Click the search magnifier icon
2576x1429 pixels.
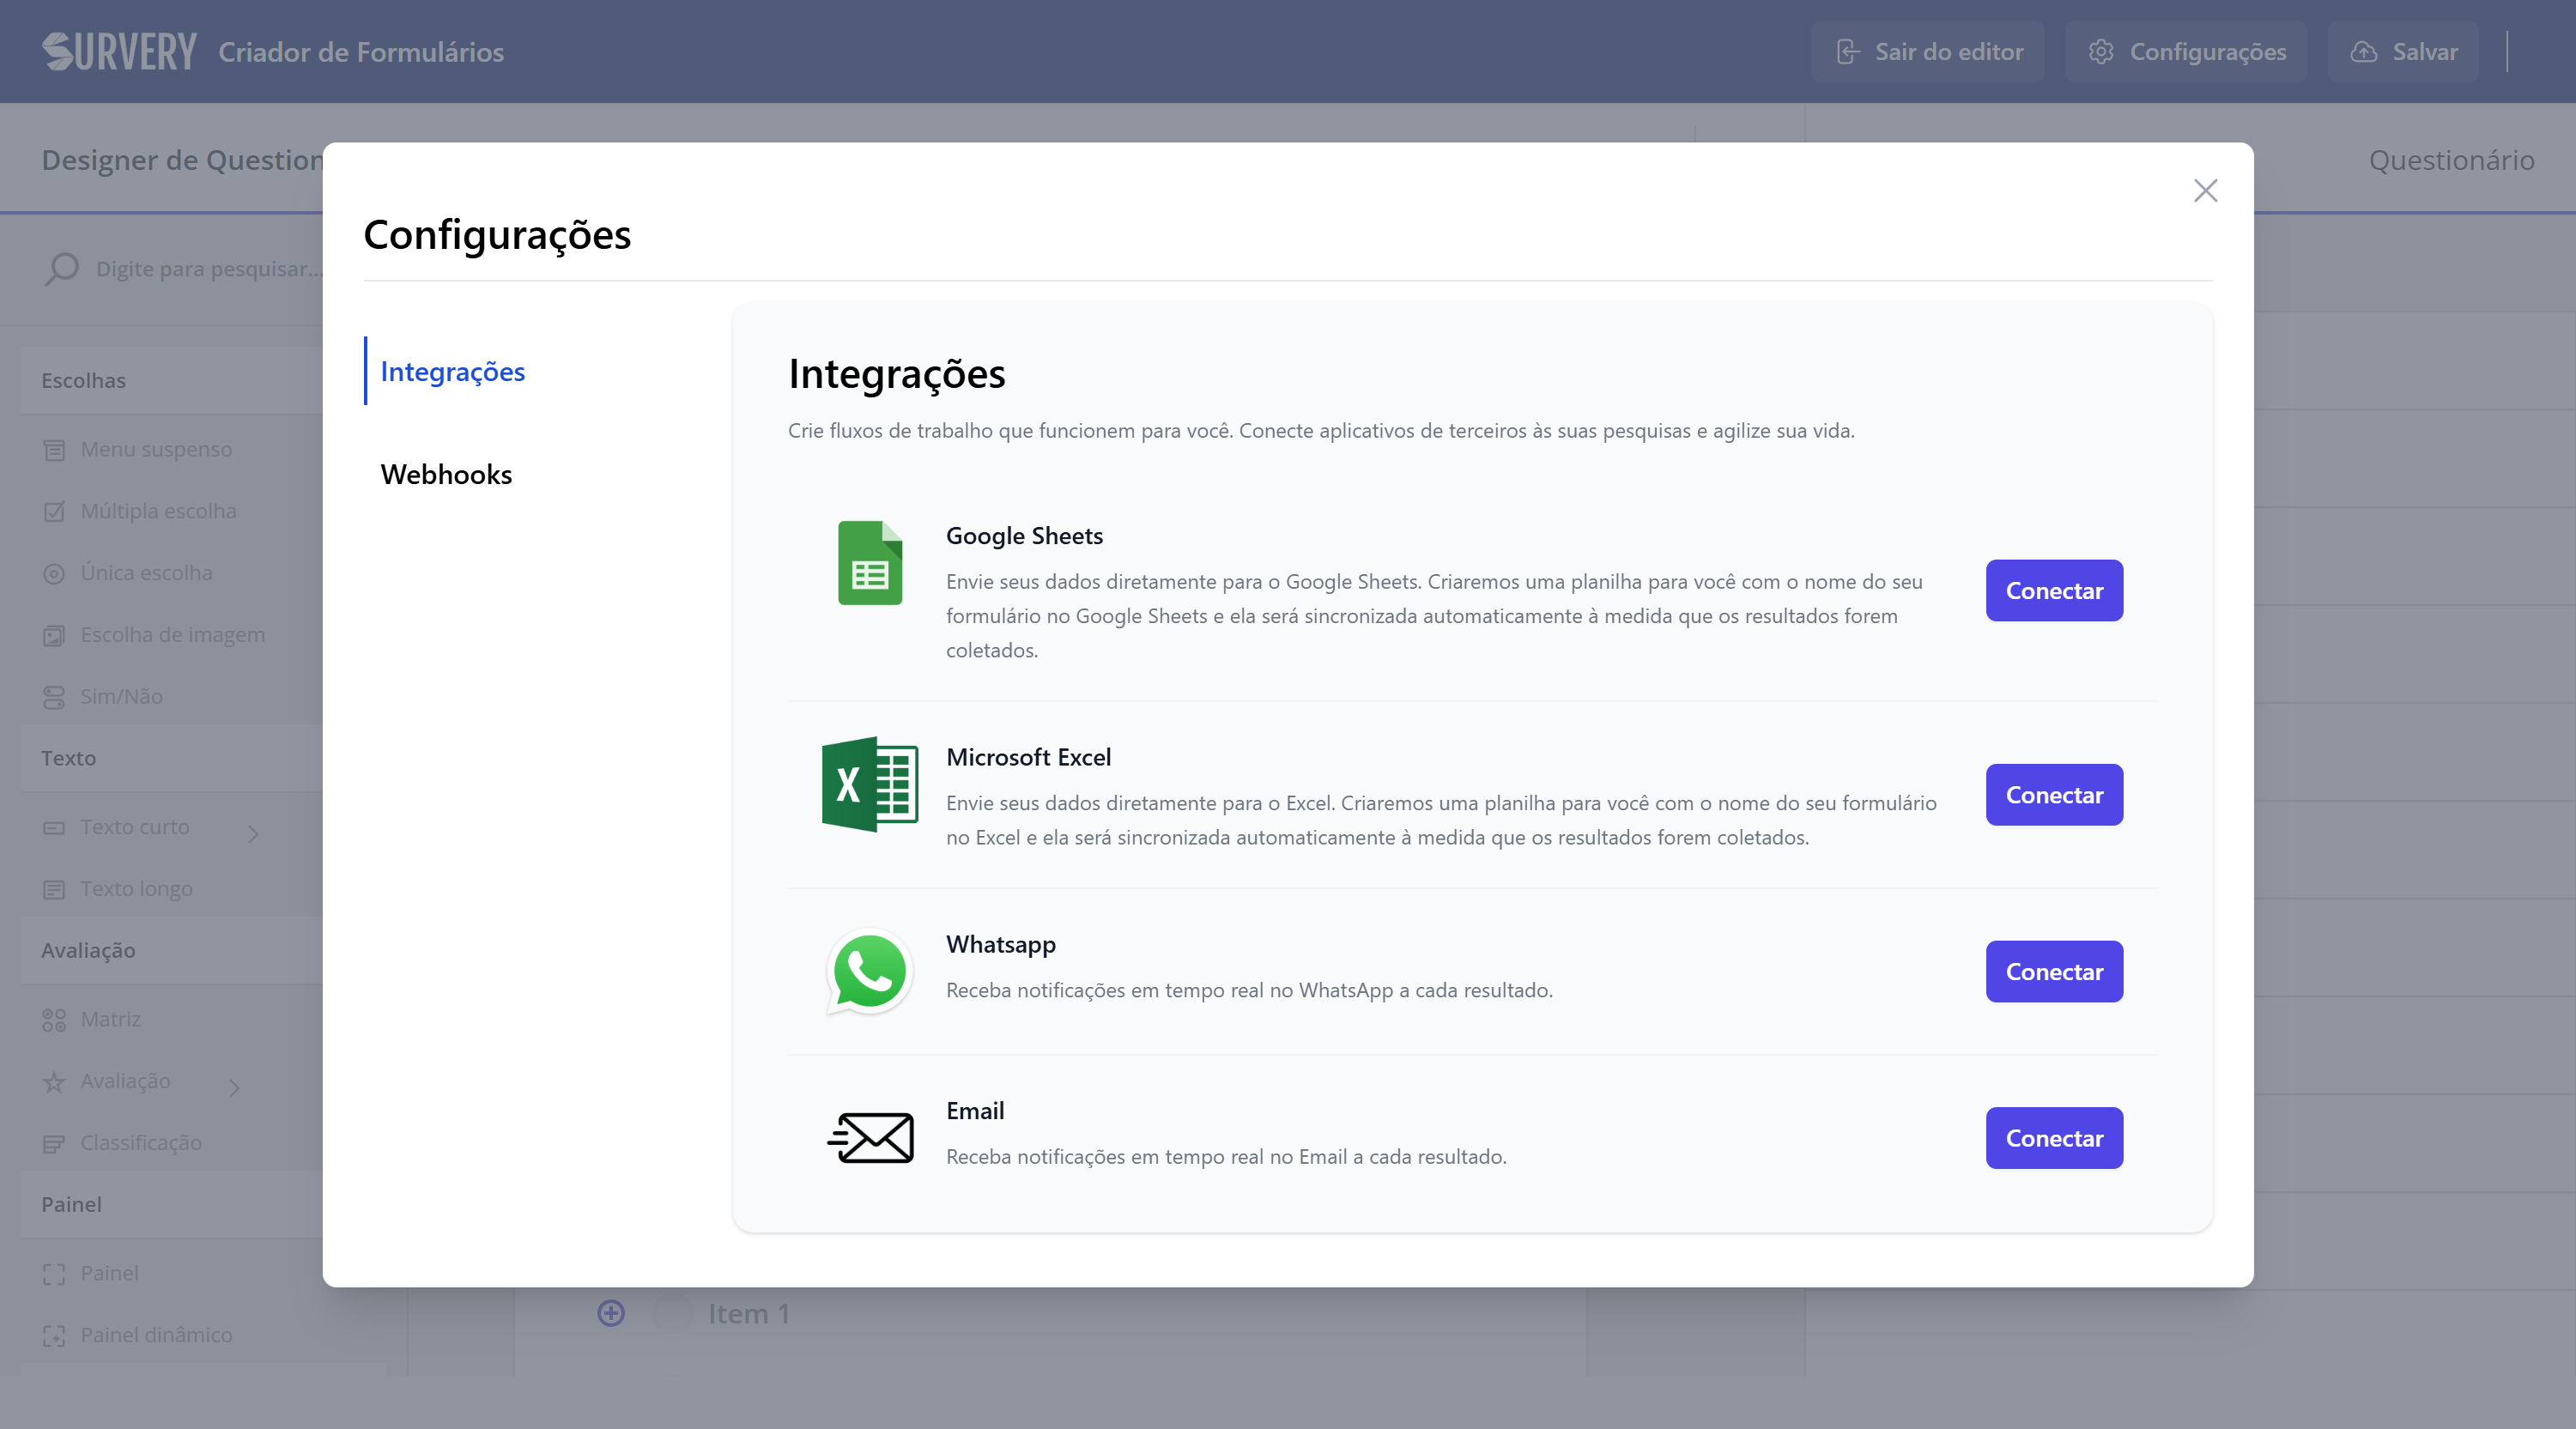[61, 269]
